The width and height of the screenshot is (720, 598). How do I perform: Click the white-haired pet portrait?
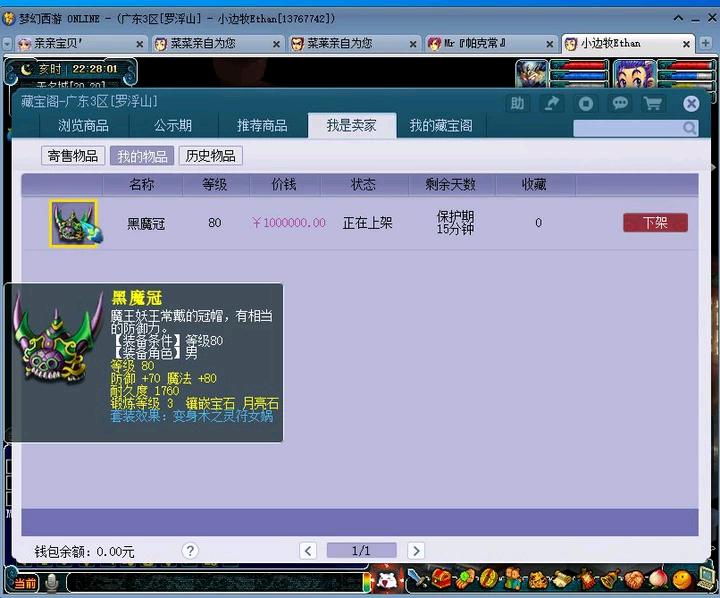531,73
